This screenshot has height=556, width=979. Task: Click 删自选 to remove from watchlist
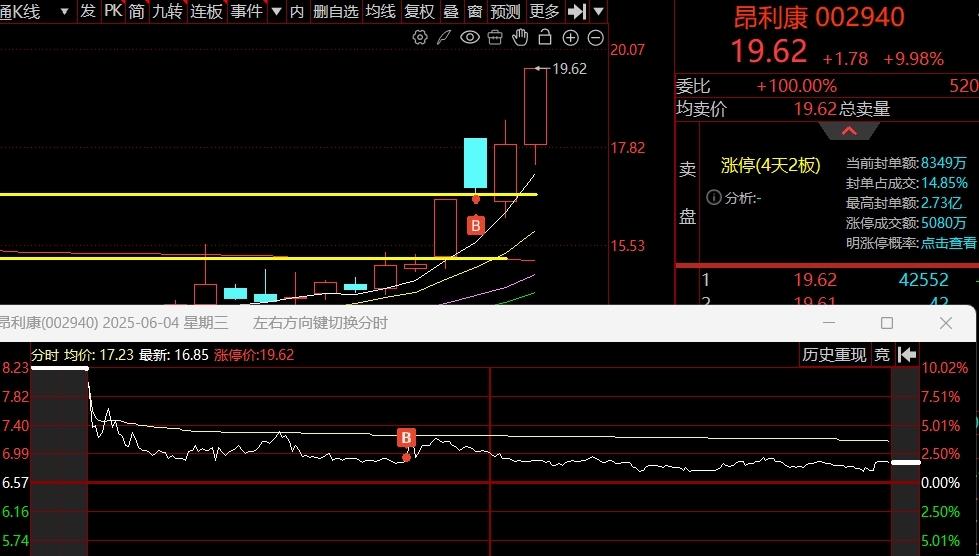point(336,11)
